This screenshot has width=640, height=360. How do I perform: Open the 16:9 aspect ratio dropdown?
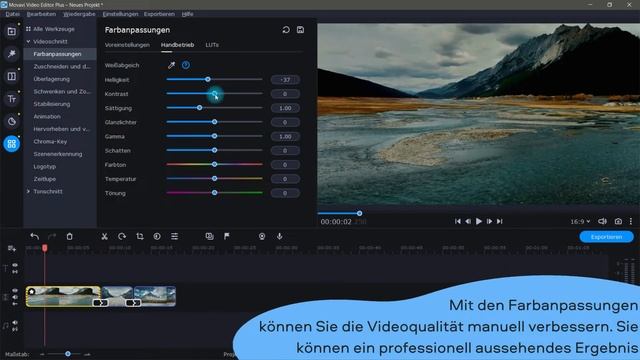pyautogui.click(x=580, y=221)
